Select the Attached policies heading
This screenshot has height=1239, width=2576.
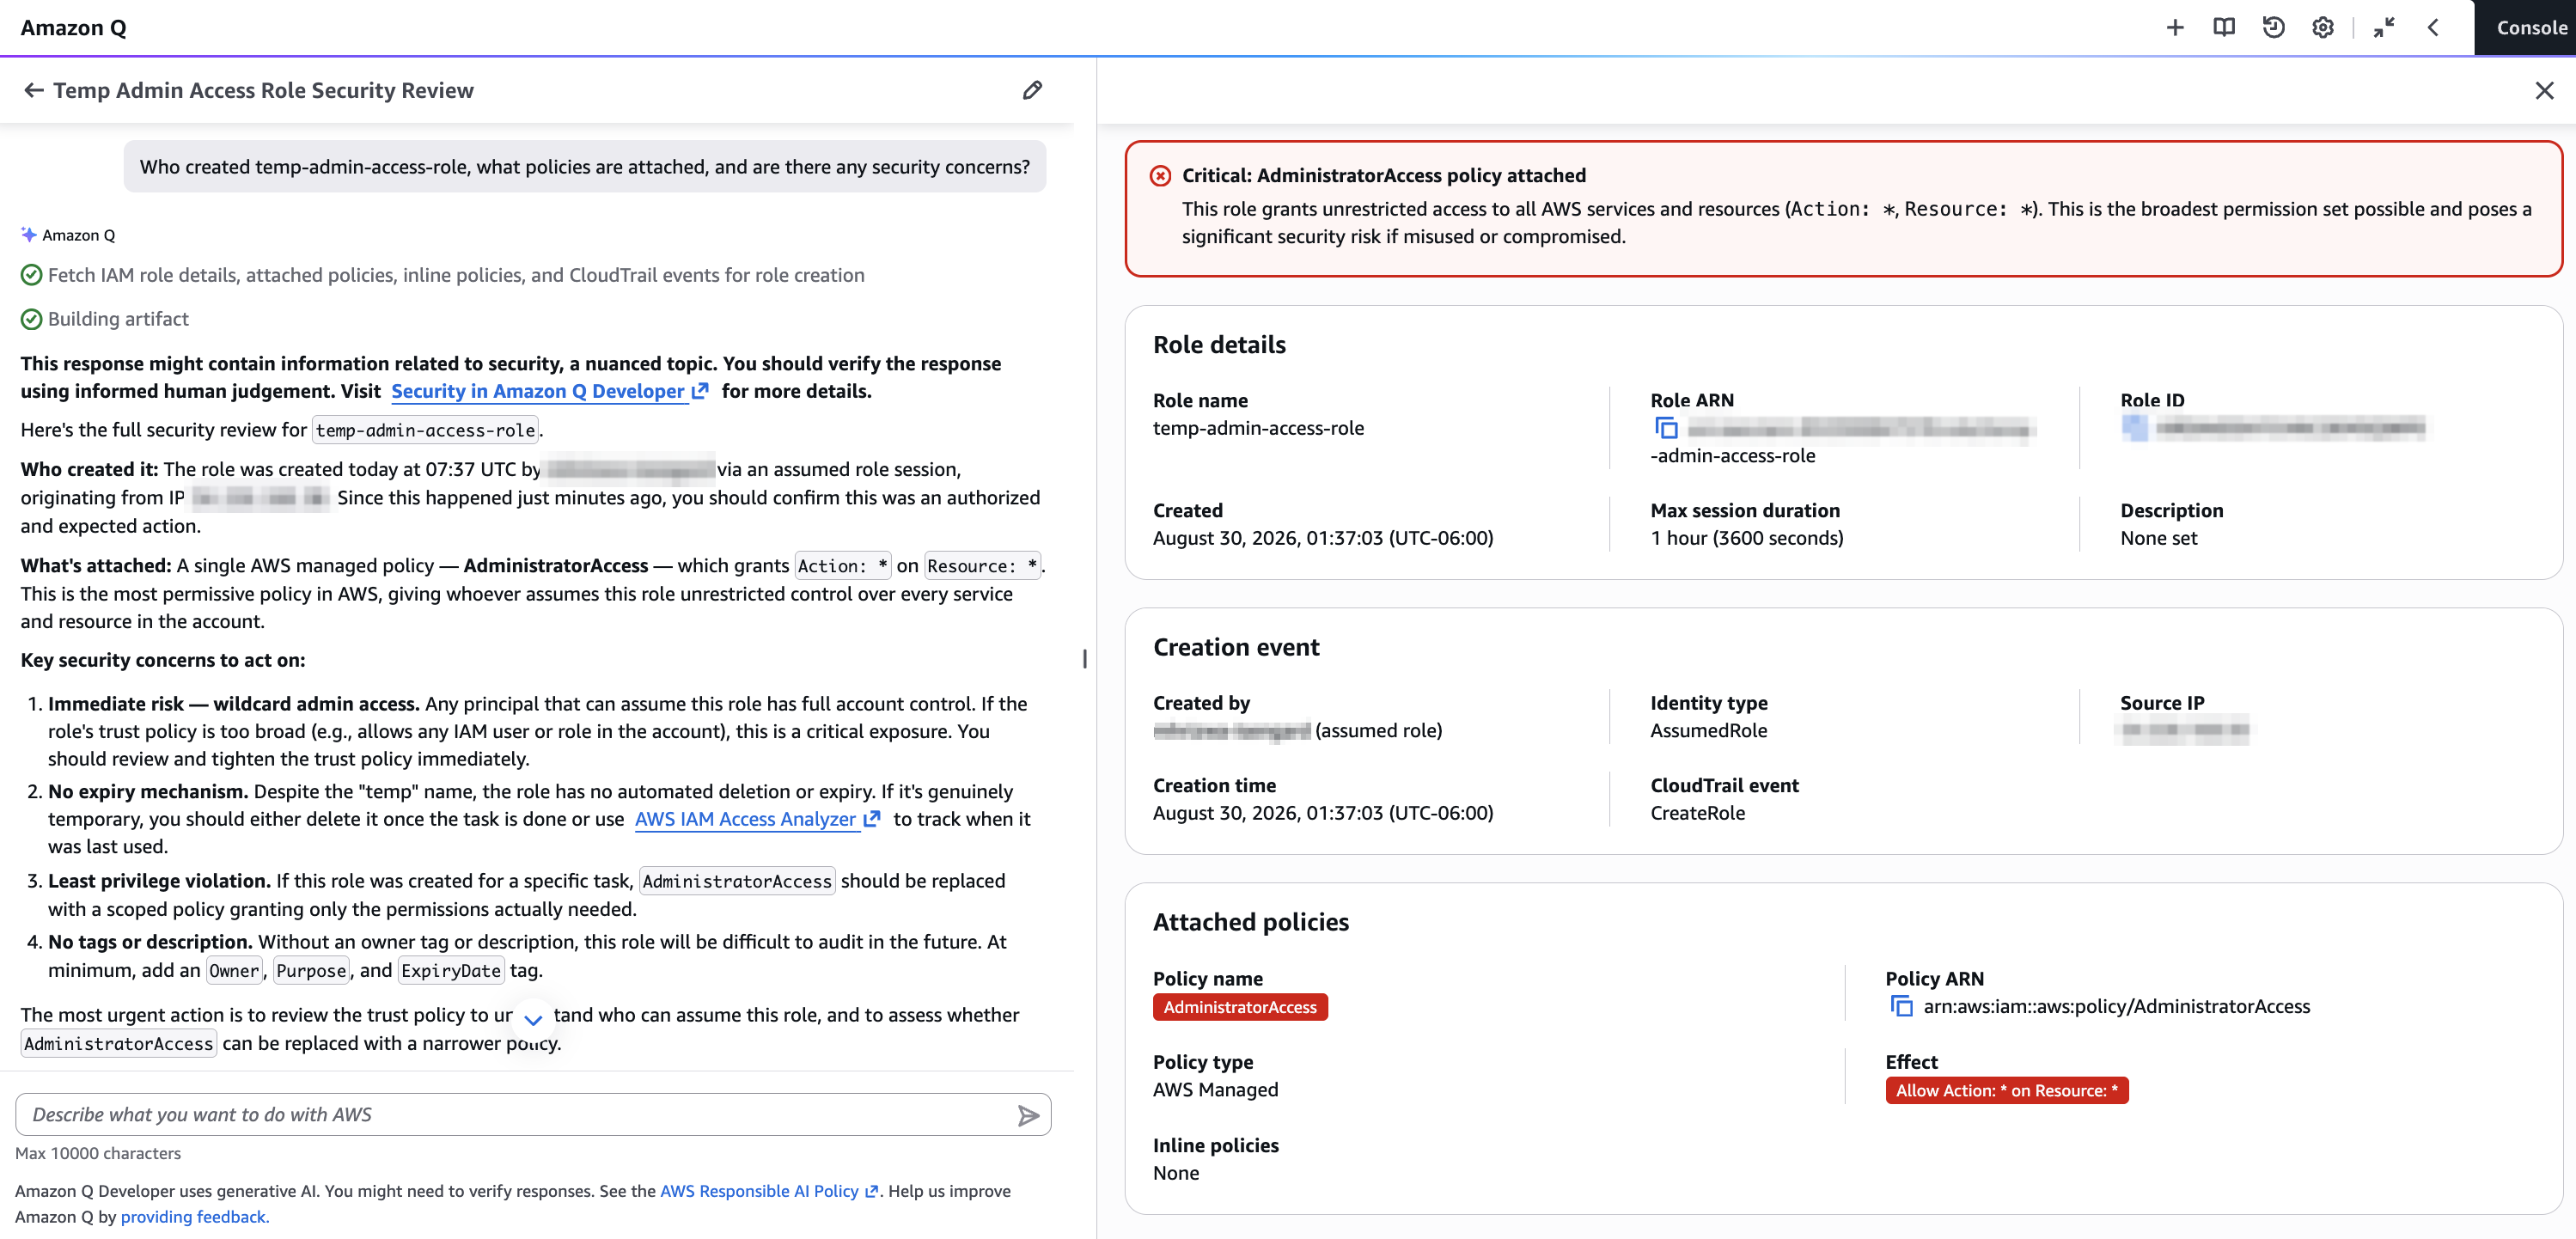1251,922
